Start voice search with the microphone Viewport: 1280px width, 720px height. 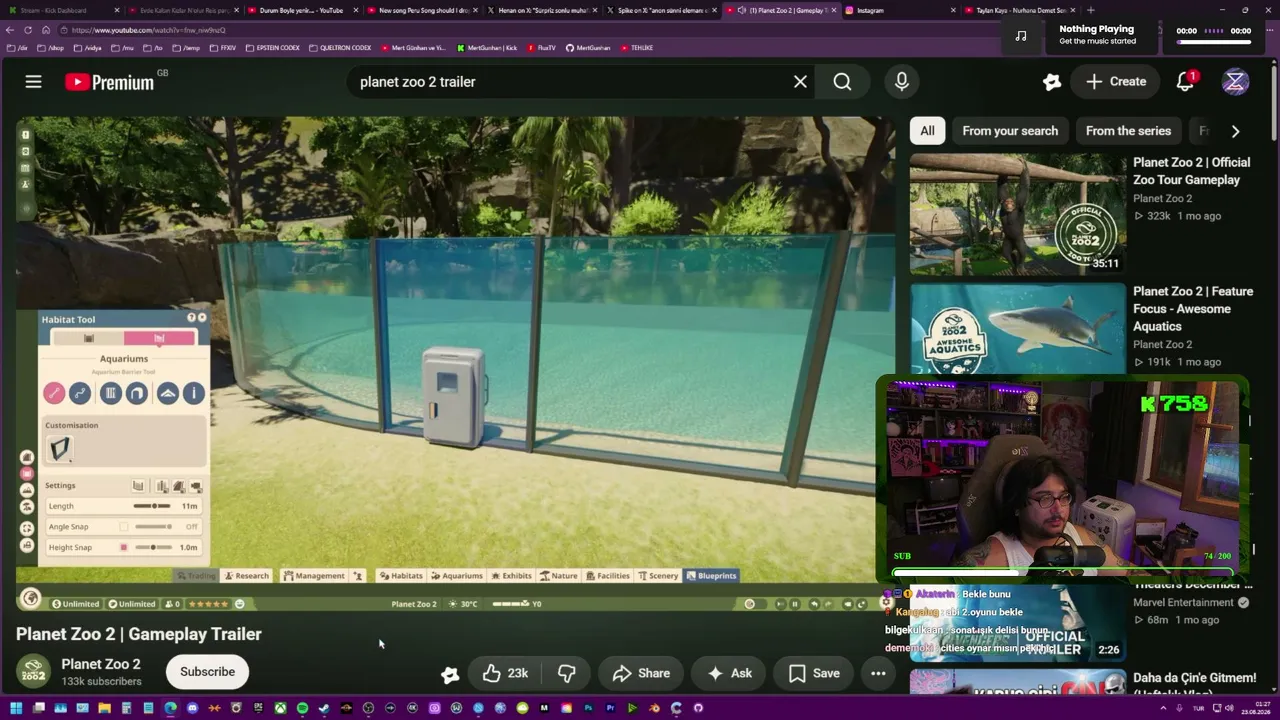coord(901,82)
